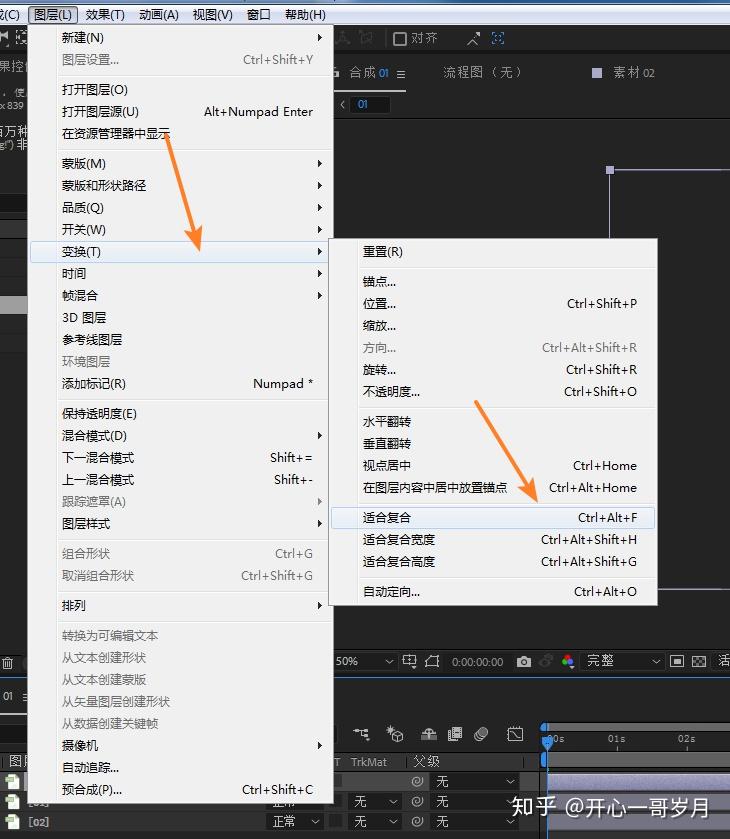Image resolution: width=730 pixels, height=839 pixels.
Task: Open the parent 无 dropdown of the [02] layer
Action: pos(474,821)
